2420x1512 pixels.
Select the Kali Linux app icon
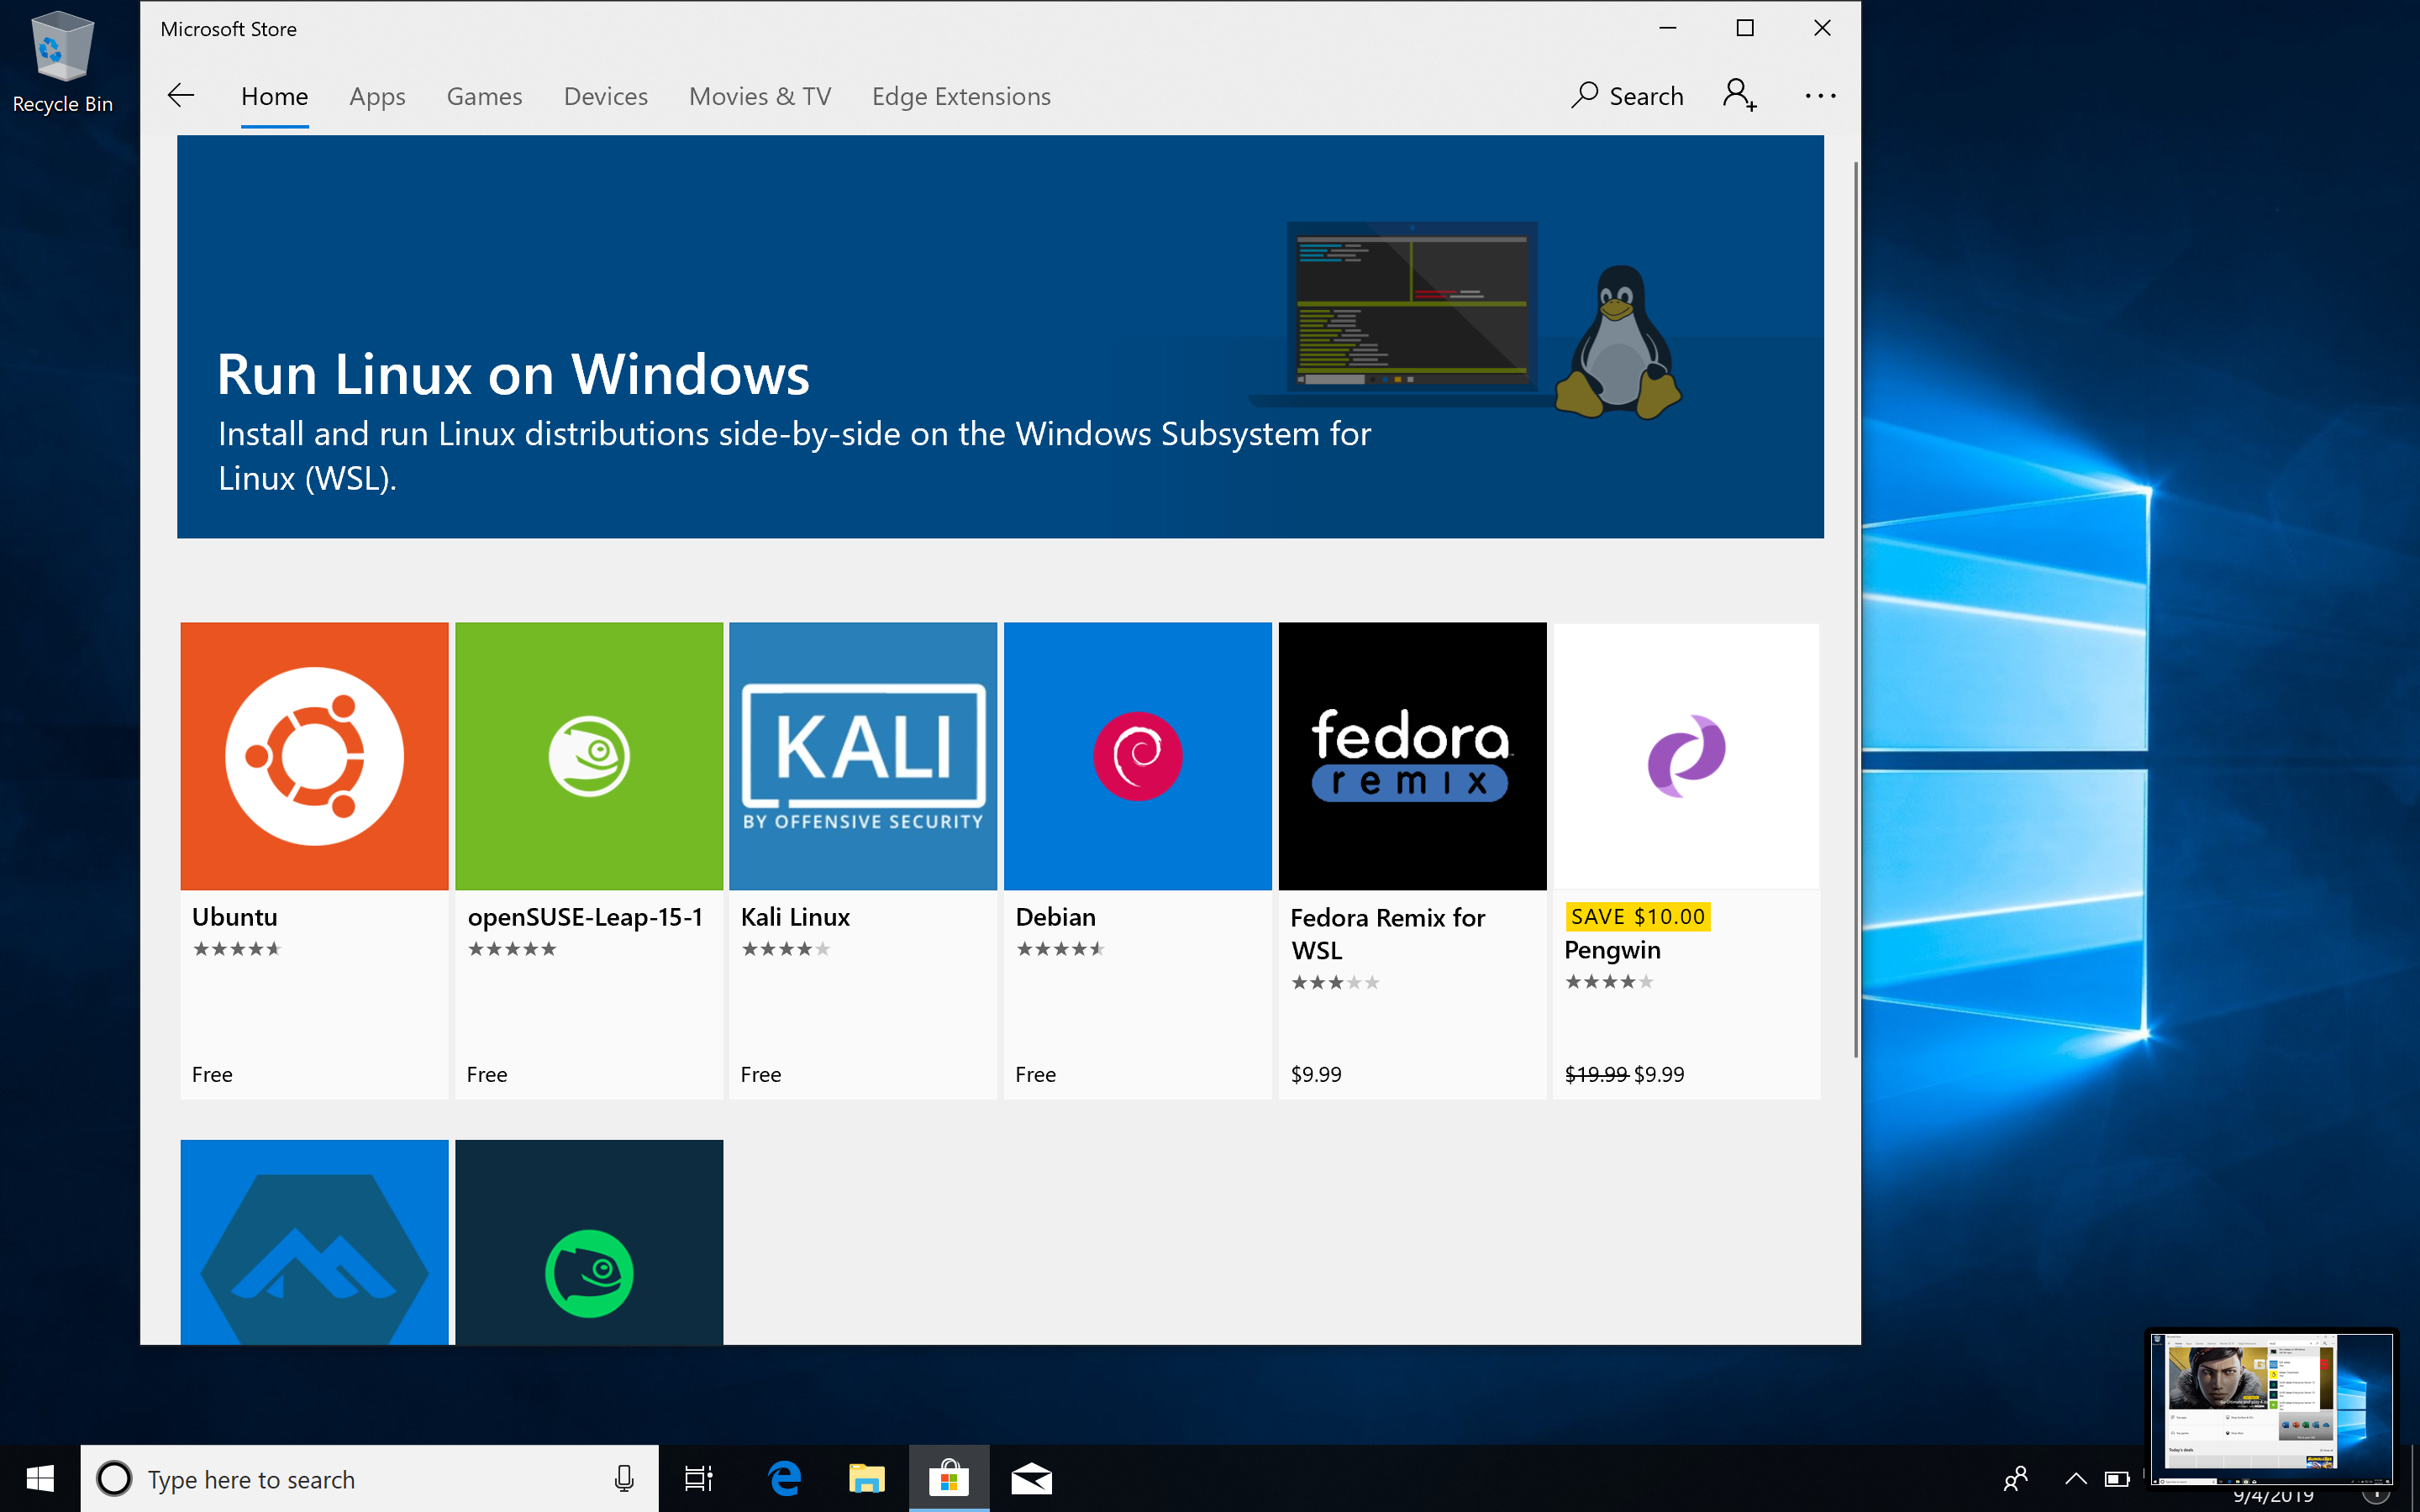point(862,757)
